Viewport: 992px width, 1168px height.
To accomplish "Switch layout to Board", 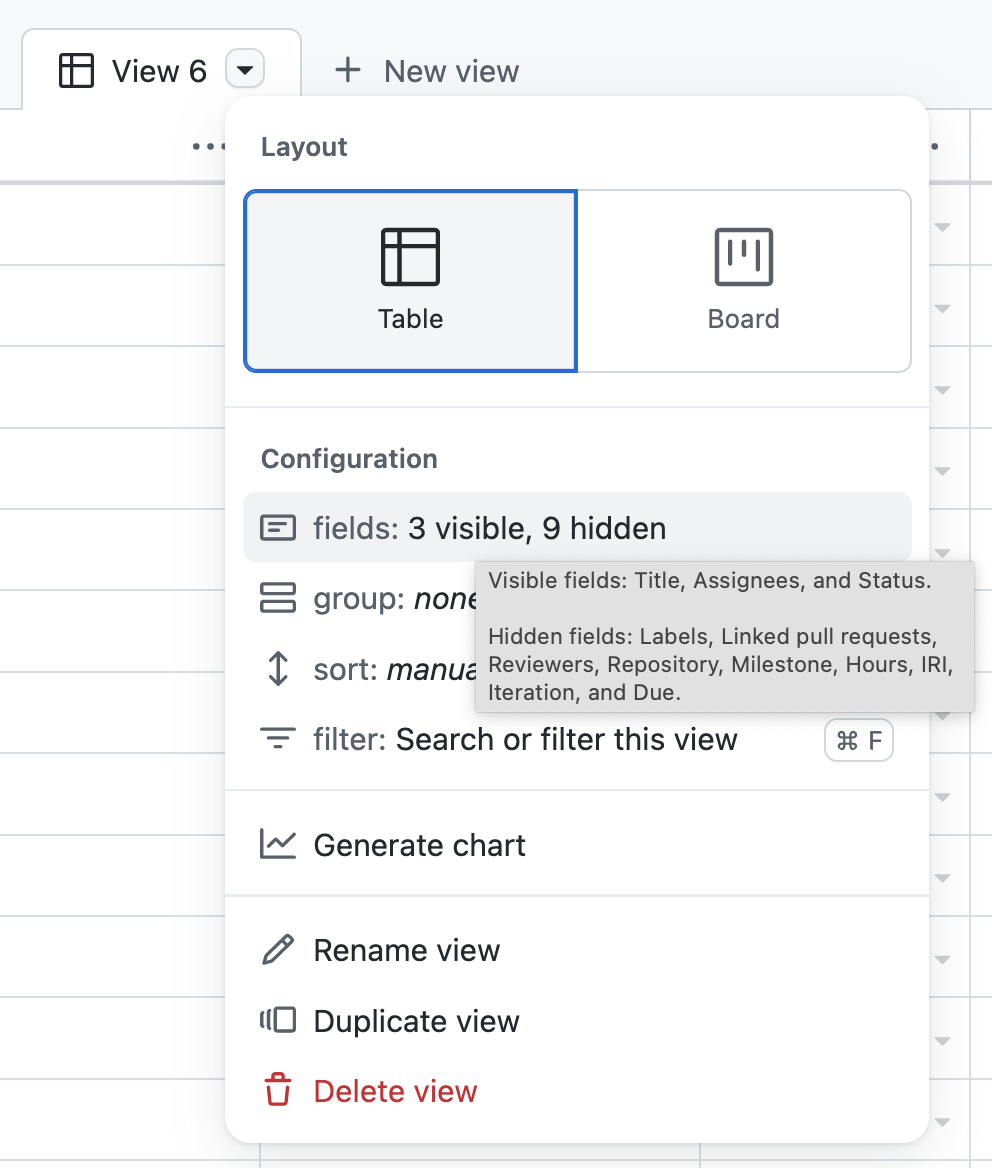I will click(744, 281).
